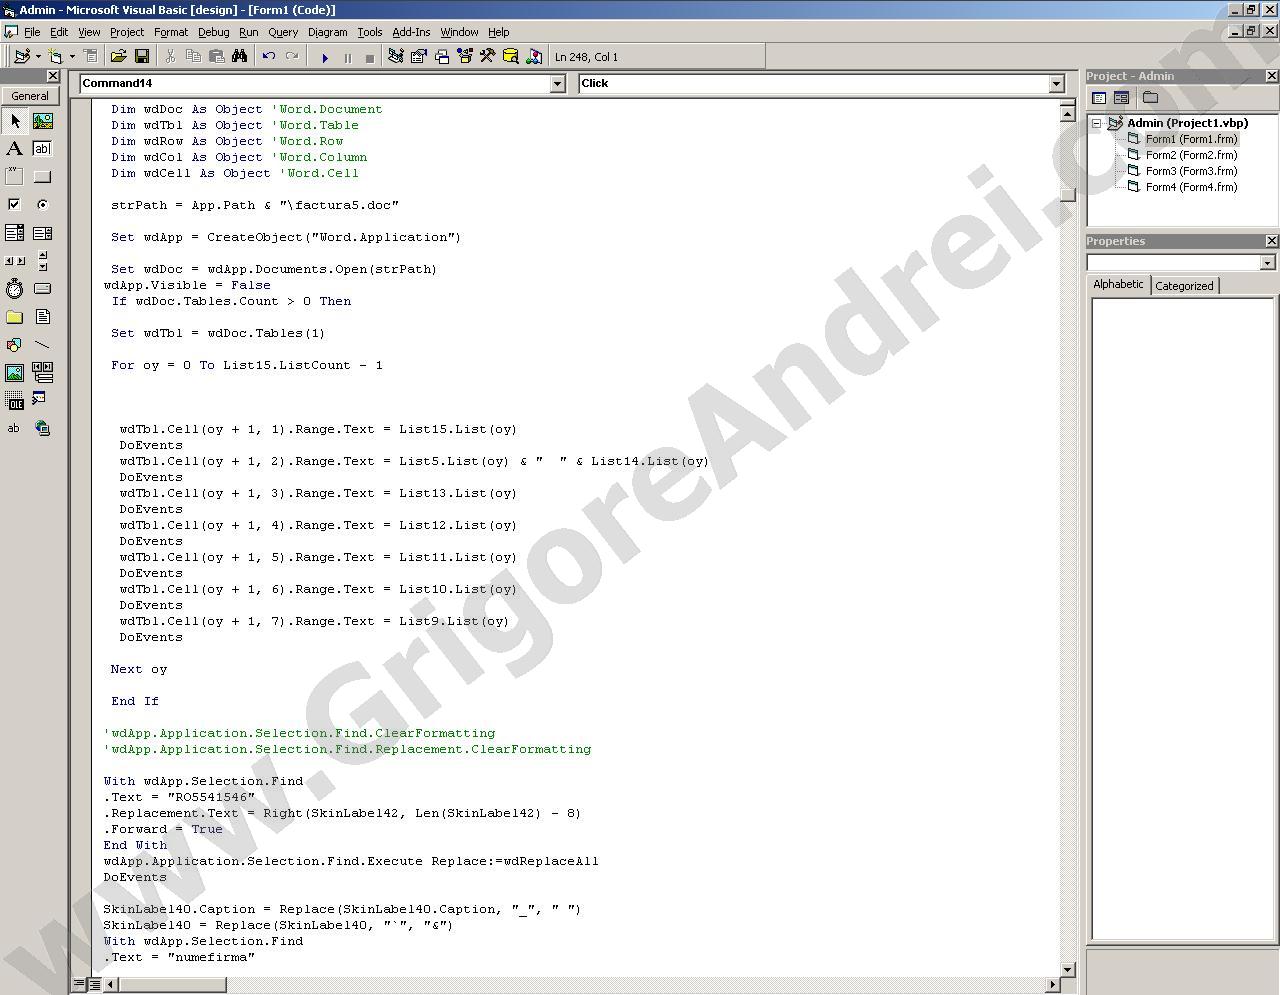Screen dimensions: 1280x995
Task: Open the Form Layout Window icon
Action: pyautogui.click(x=442, y=57)
